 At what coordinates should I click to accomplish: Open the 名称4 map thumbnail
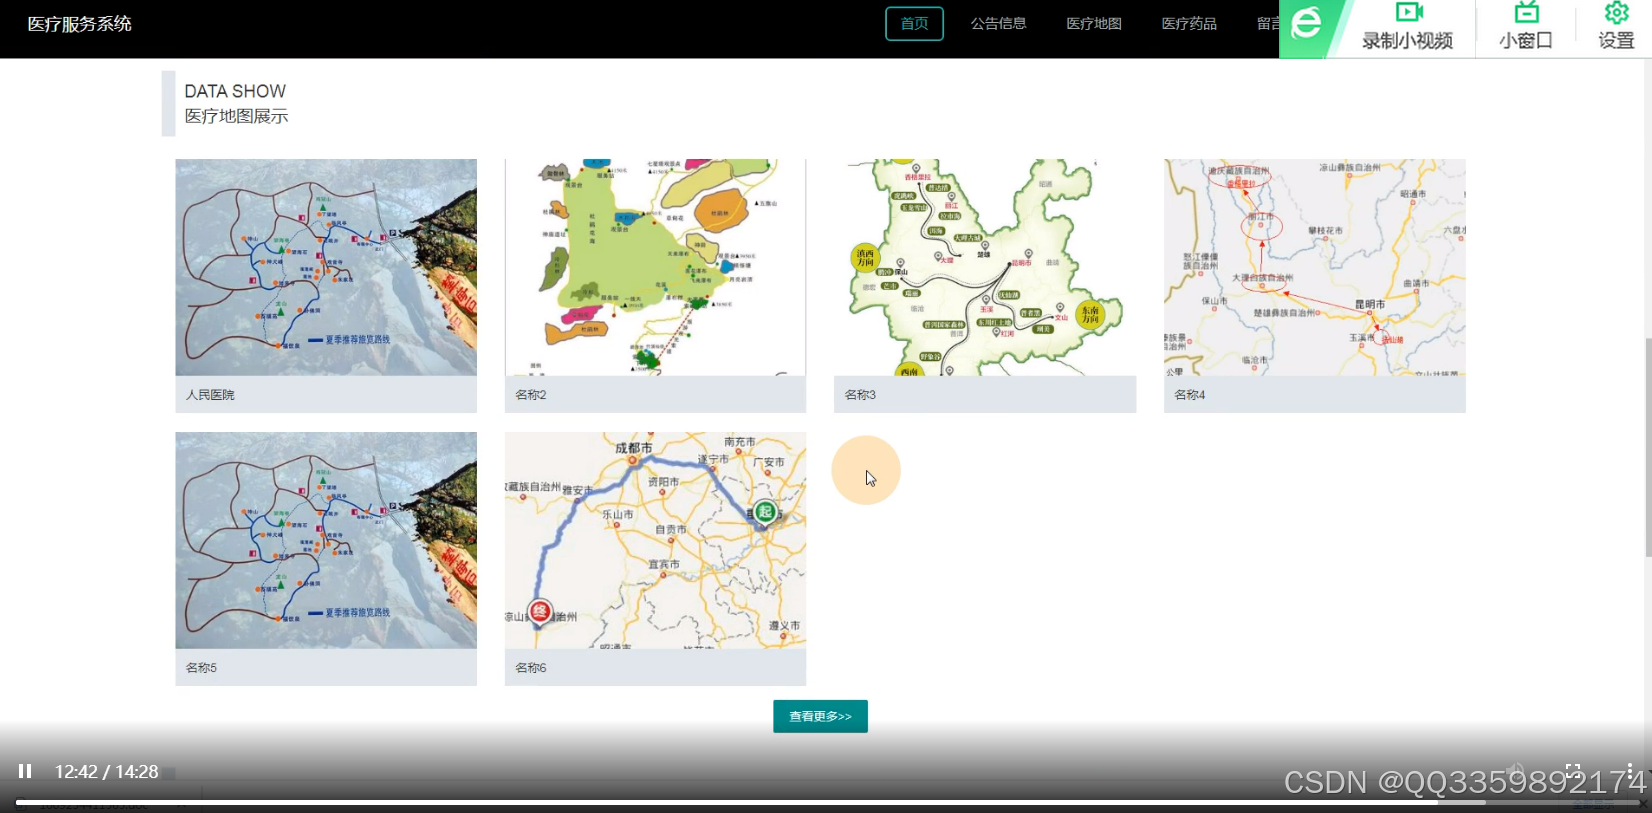pos(1315,267)
